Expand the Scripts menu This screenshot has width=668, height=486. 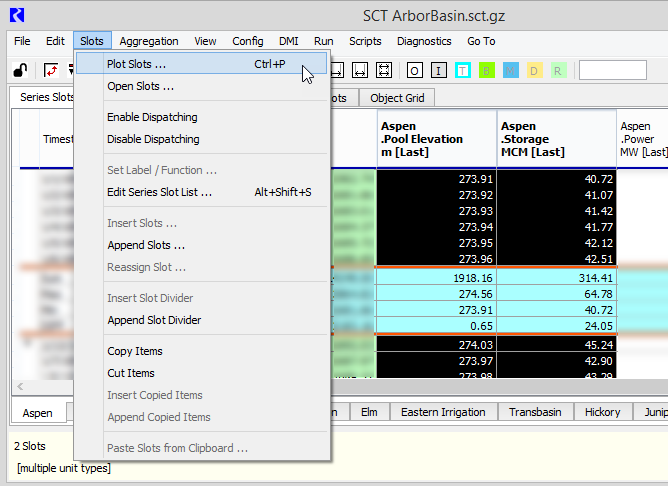click(x=365, y=41)
